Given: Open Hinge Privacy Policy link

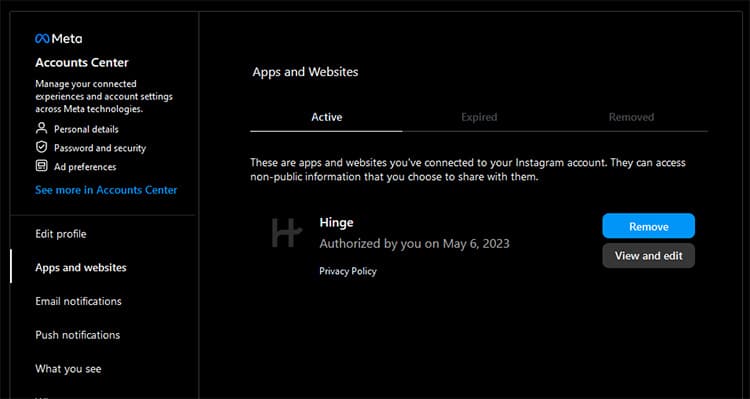Looking at the screenshot, I should 348,271.
